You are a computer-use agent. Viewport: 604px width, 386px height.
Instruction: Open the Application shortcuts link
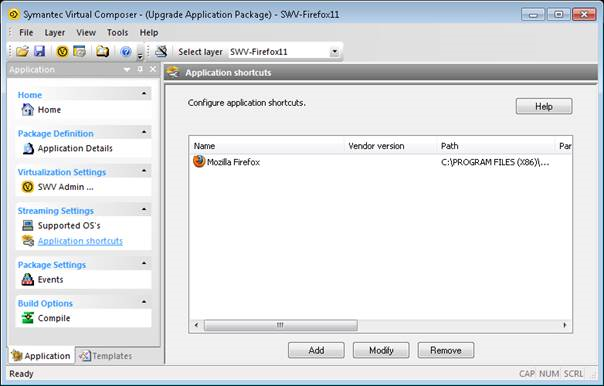pos(80,241)
